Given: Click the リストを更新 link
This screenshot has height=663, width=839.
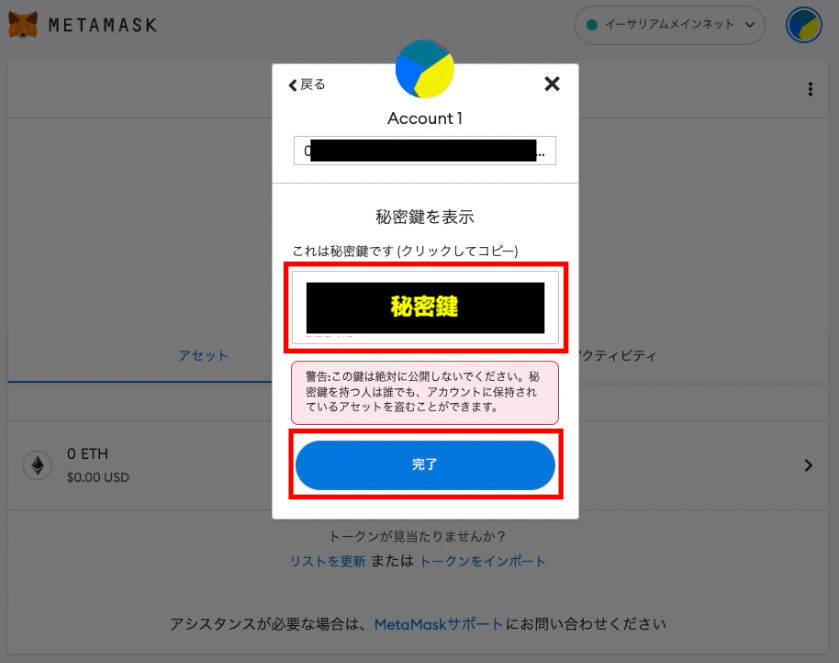Looking at the screenshot, I should [x=327, y=561].
